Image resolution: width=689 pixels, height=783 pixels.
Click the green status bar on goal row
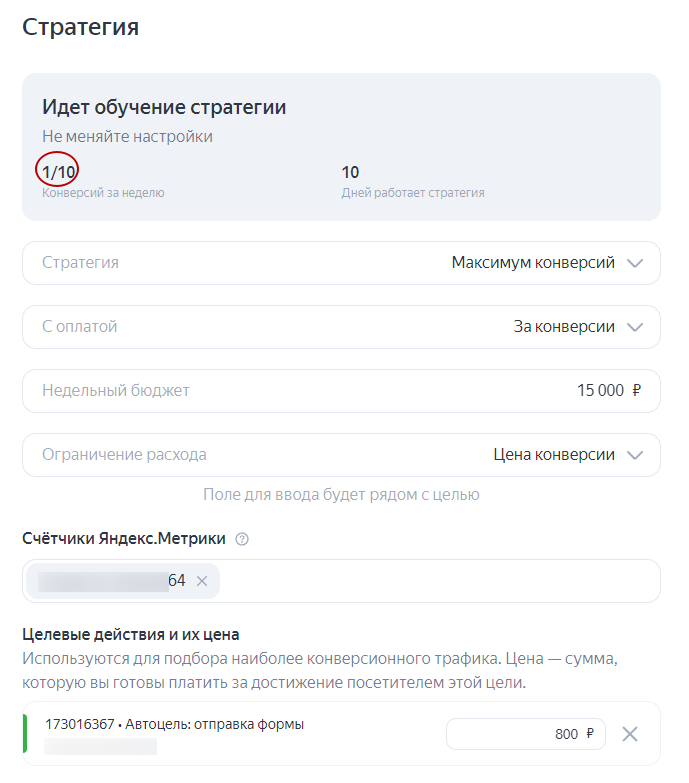coord(25,734)
